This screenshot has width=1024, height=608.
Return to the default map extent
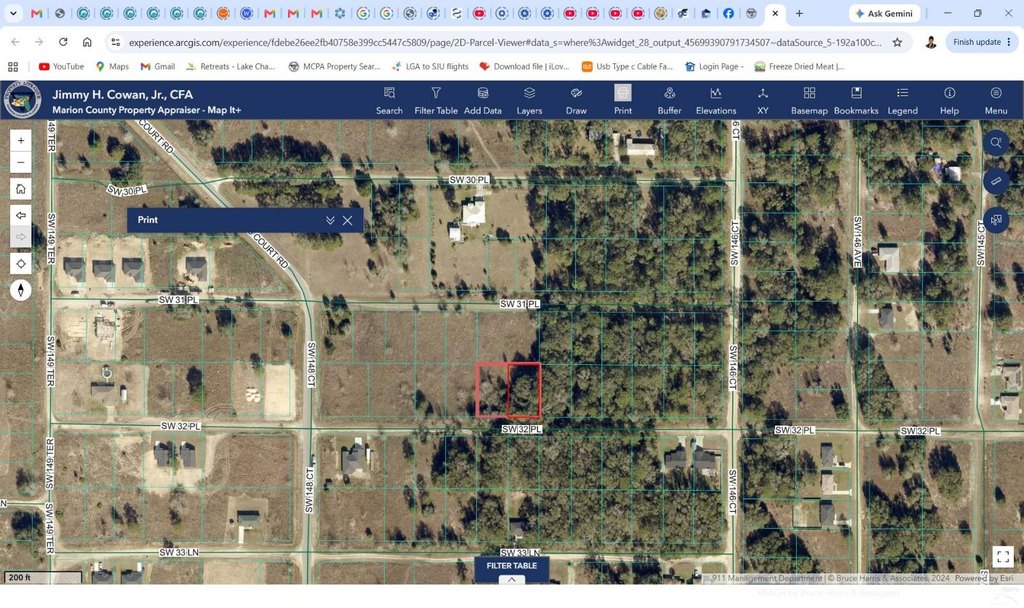pos(21,189)
